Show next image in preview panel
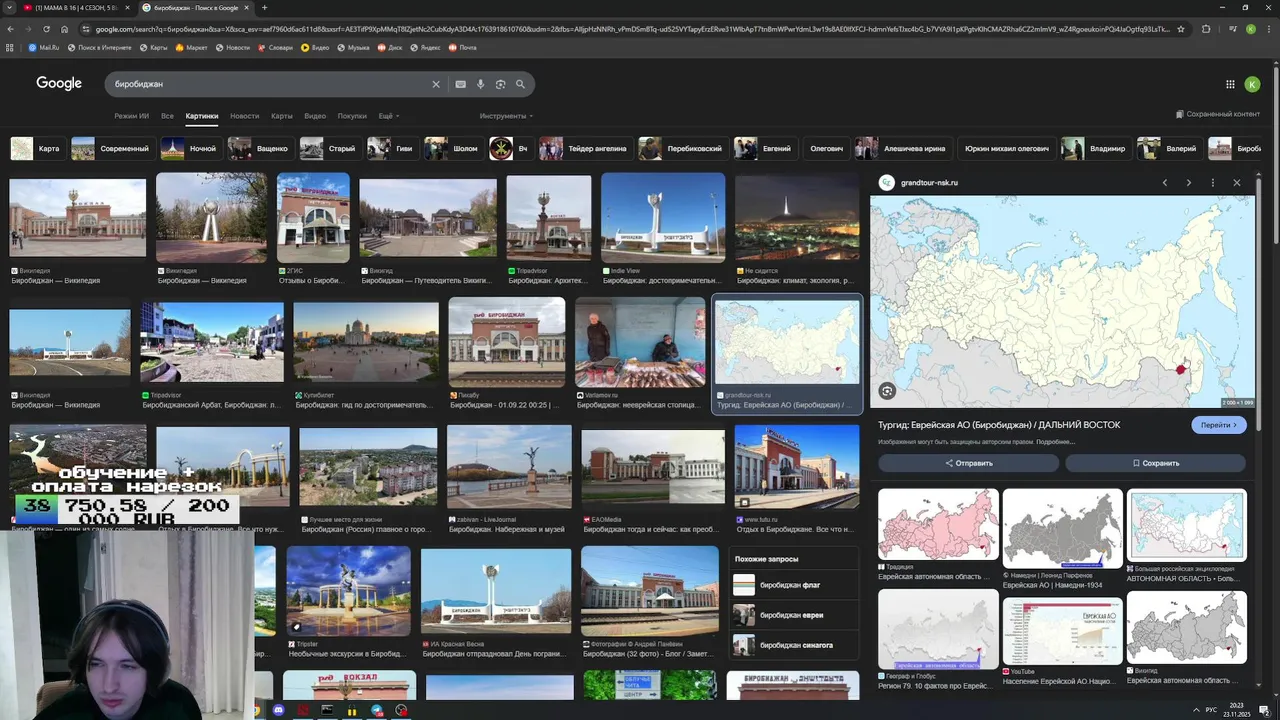 [x=1188, y=183]
